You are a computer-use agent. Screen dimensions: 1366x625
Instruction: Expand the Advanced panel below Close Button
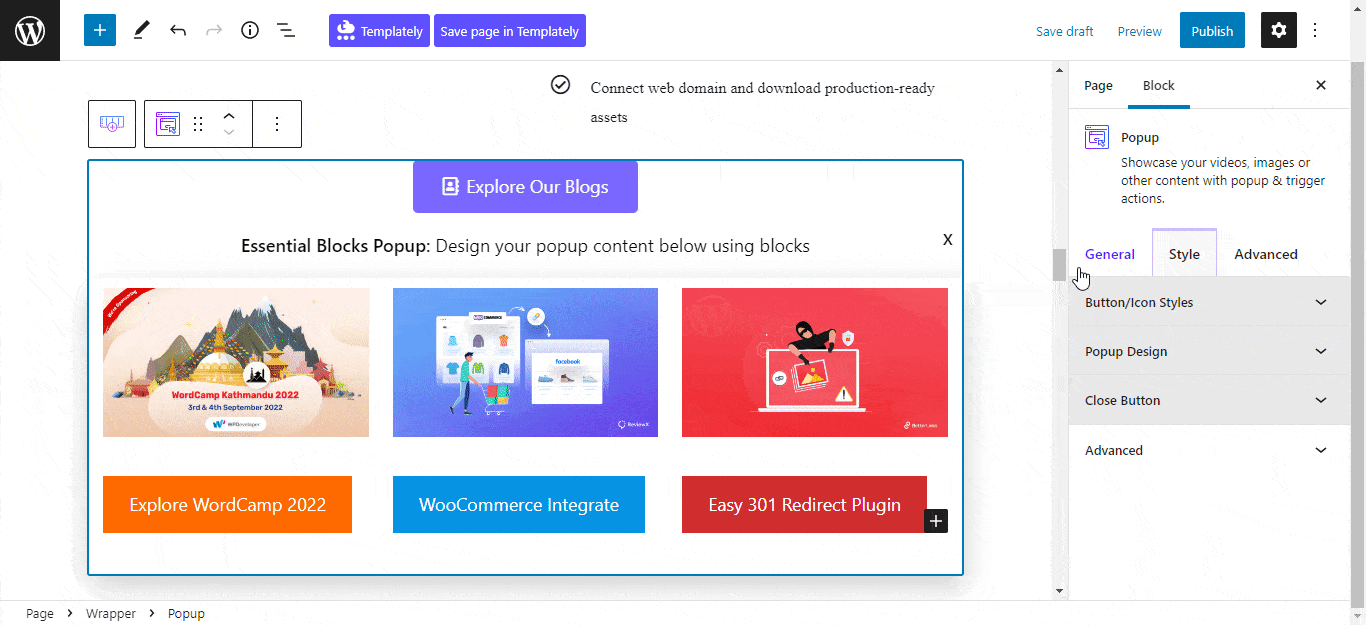1209,450
